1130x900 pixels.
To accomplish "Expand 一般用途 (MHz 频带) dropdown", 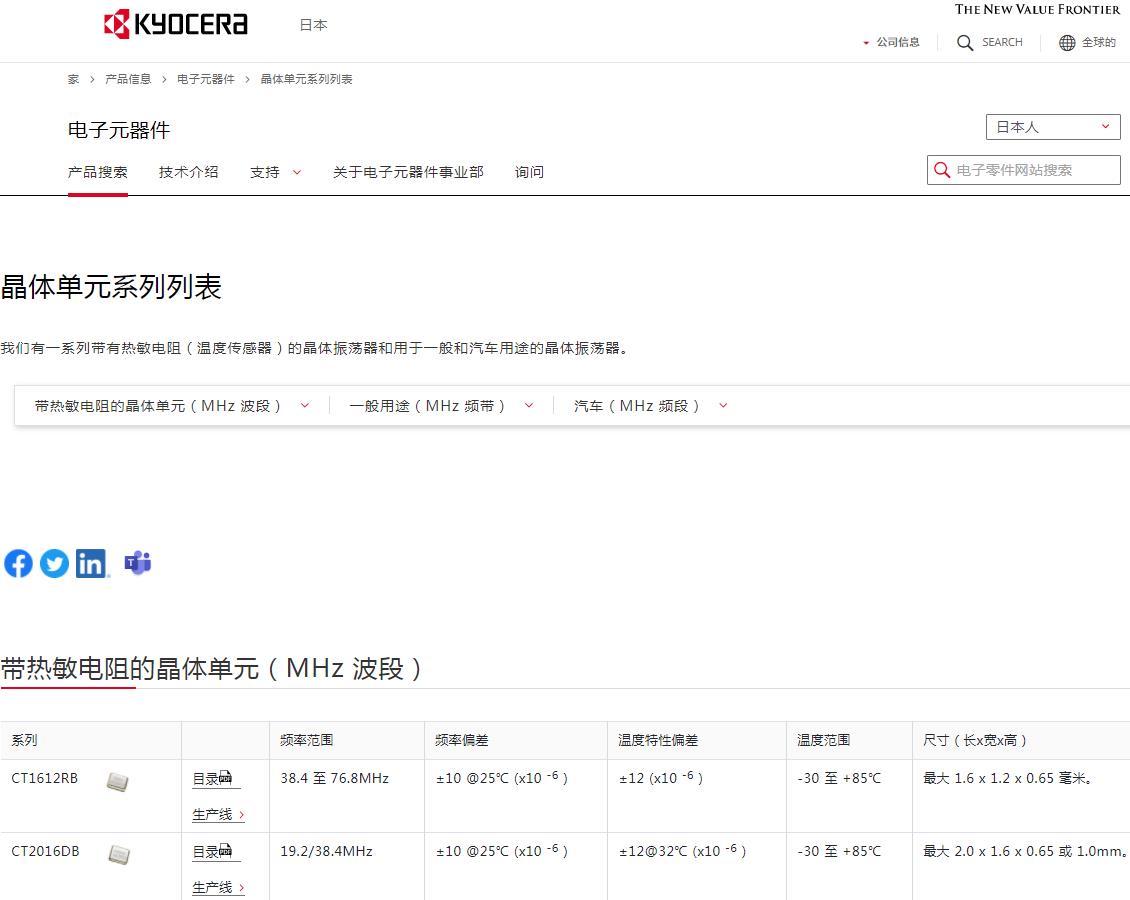I will [441, 406].
